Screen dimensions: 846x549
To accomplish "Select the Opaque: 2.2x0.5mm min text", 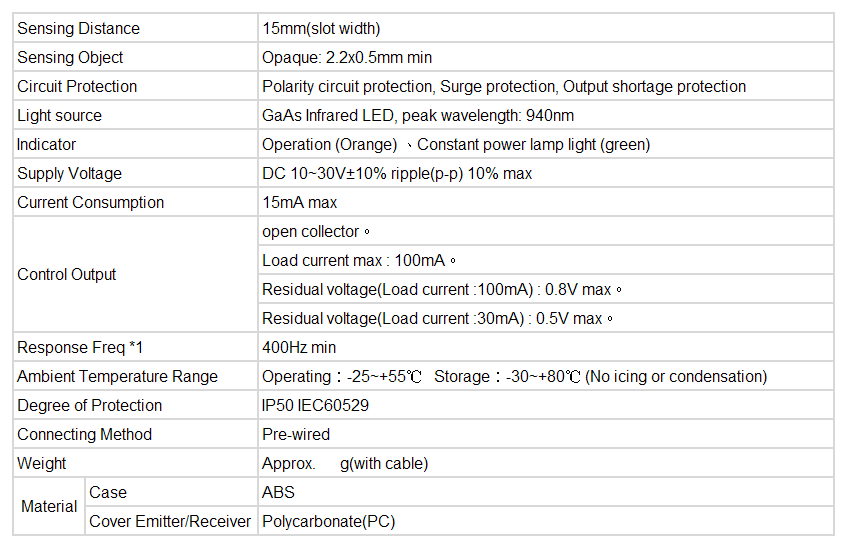I will point(347,57).
